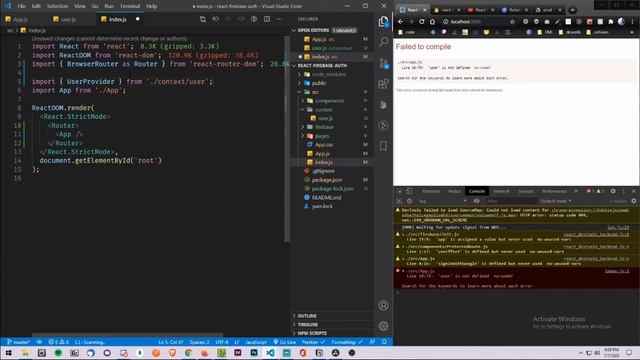The height and width of the screenshot is (360, 640).
Task: Click the open changes icon in editor toolbar
Action: [x=203, y=19]
